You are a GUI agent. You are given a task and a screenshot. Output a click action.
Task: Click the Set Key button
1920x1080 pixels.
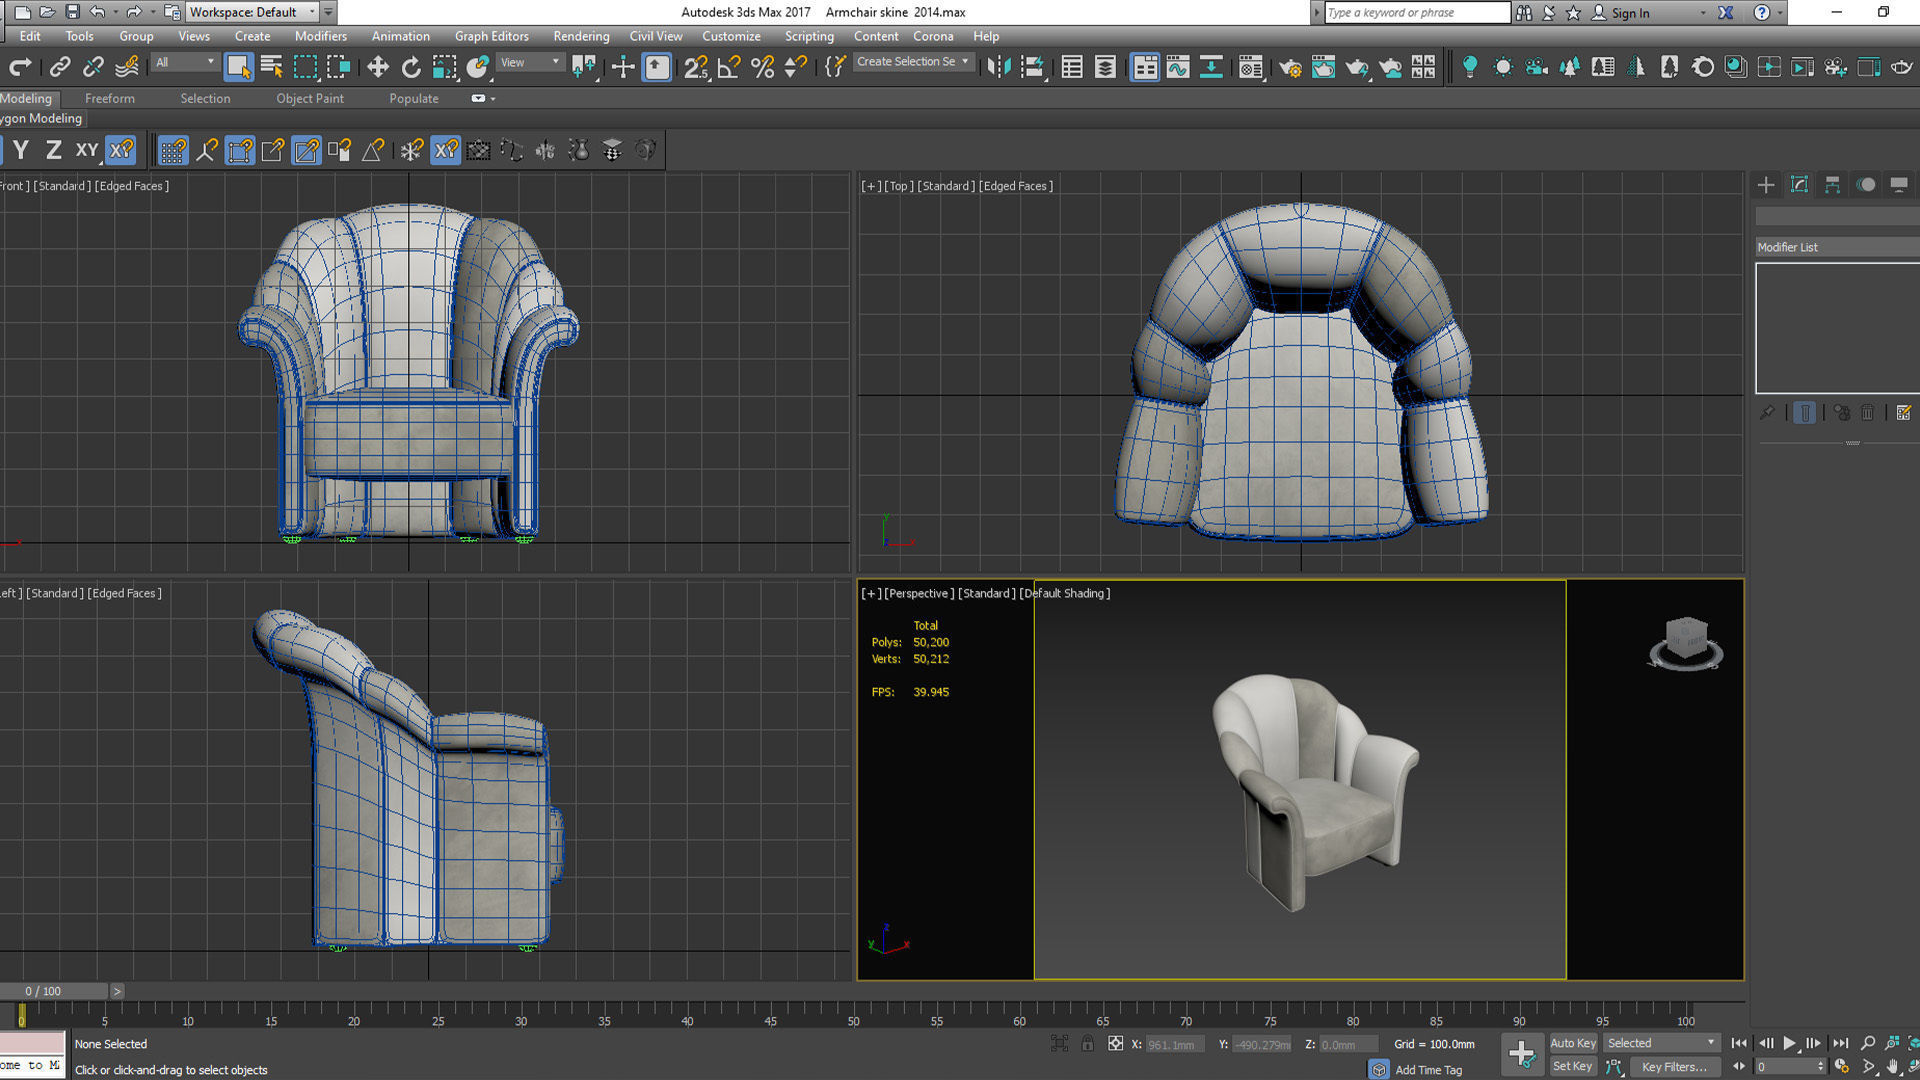click(x=1573, y=1066)
